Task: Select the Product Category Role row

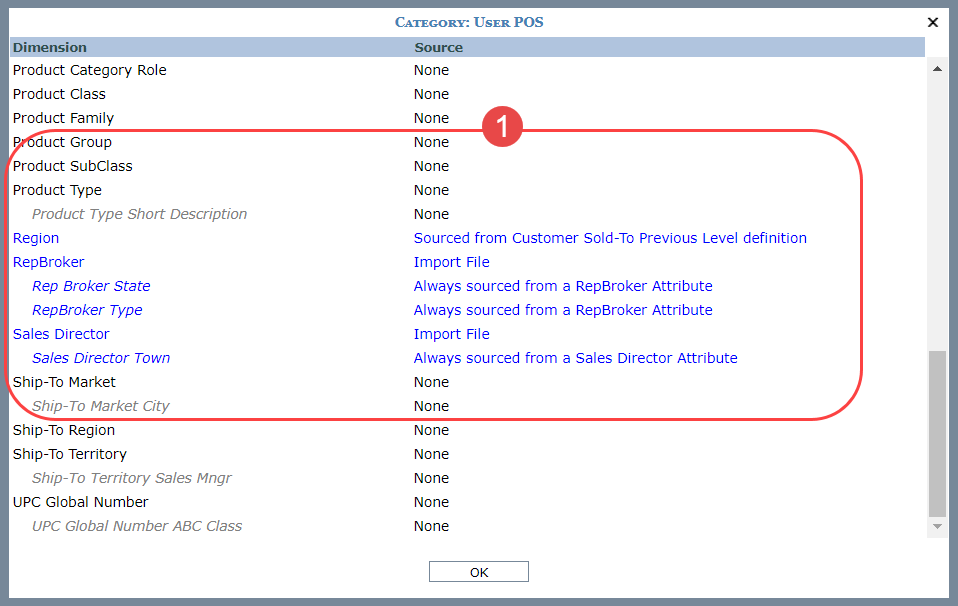Action: coord(90,70)
